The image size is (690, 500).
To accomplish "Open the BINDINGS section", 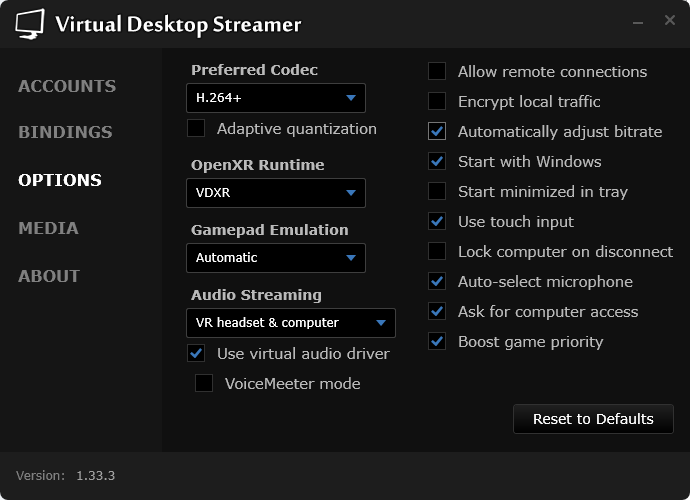I will tap(66, 132).
